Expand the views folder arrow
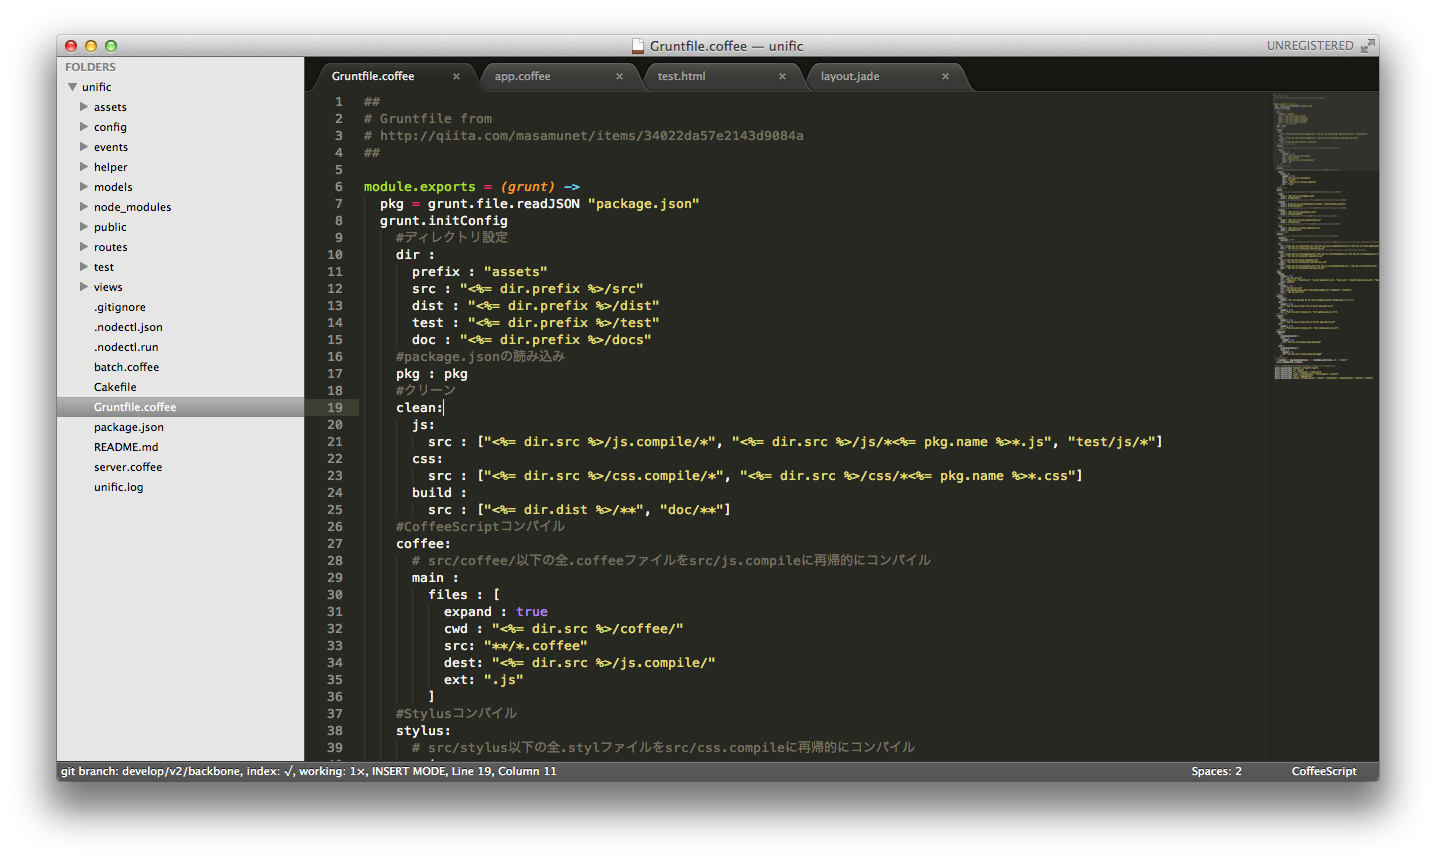This screenshot has width=1436, height=860. 84,287
